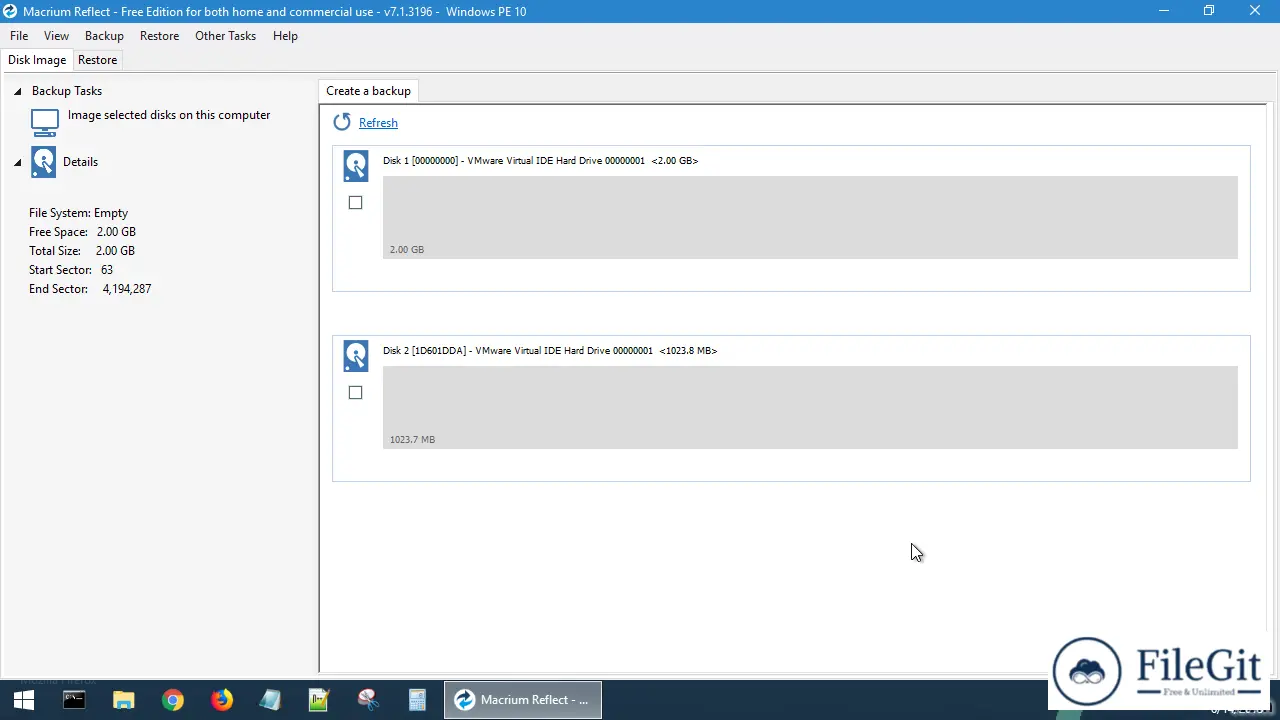Screen dimensions: 1280x720
Task: Click the monitor icon for imaging disks
Action: point(45,122)
